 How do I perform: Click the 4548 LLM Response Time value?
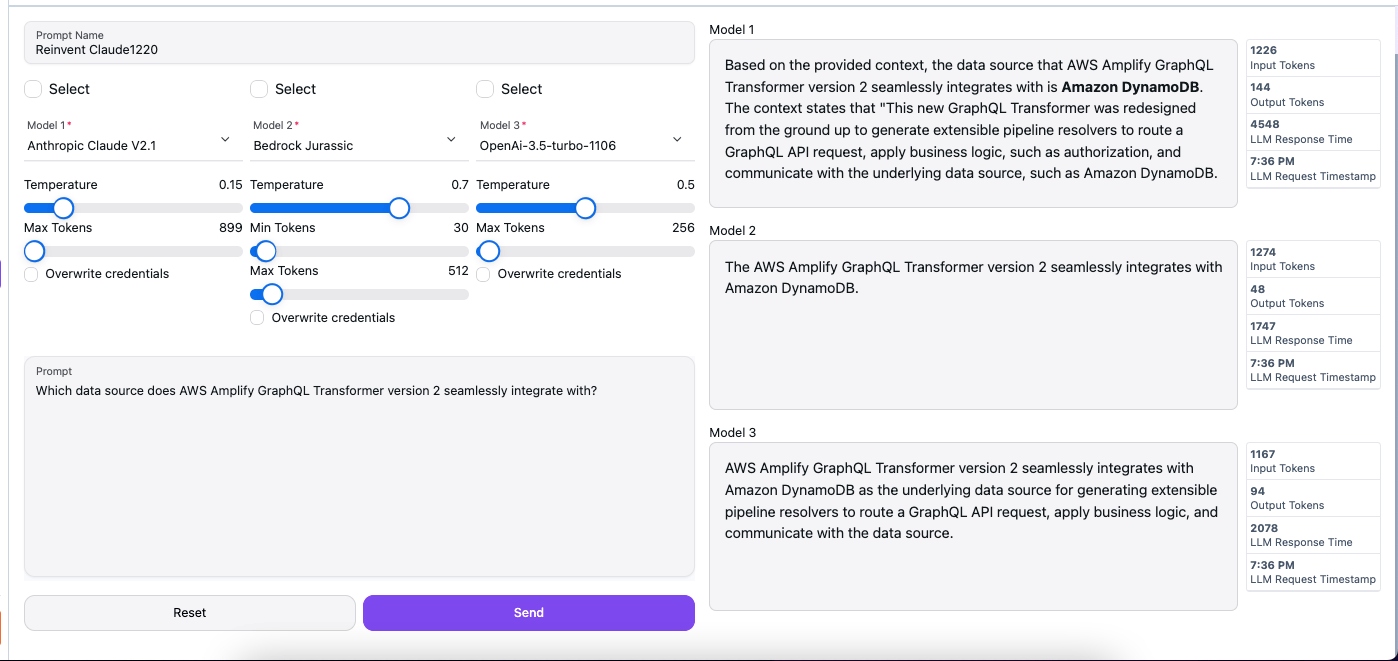[x=1265, y=124]
